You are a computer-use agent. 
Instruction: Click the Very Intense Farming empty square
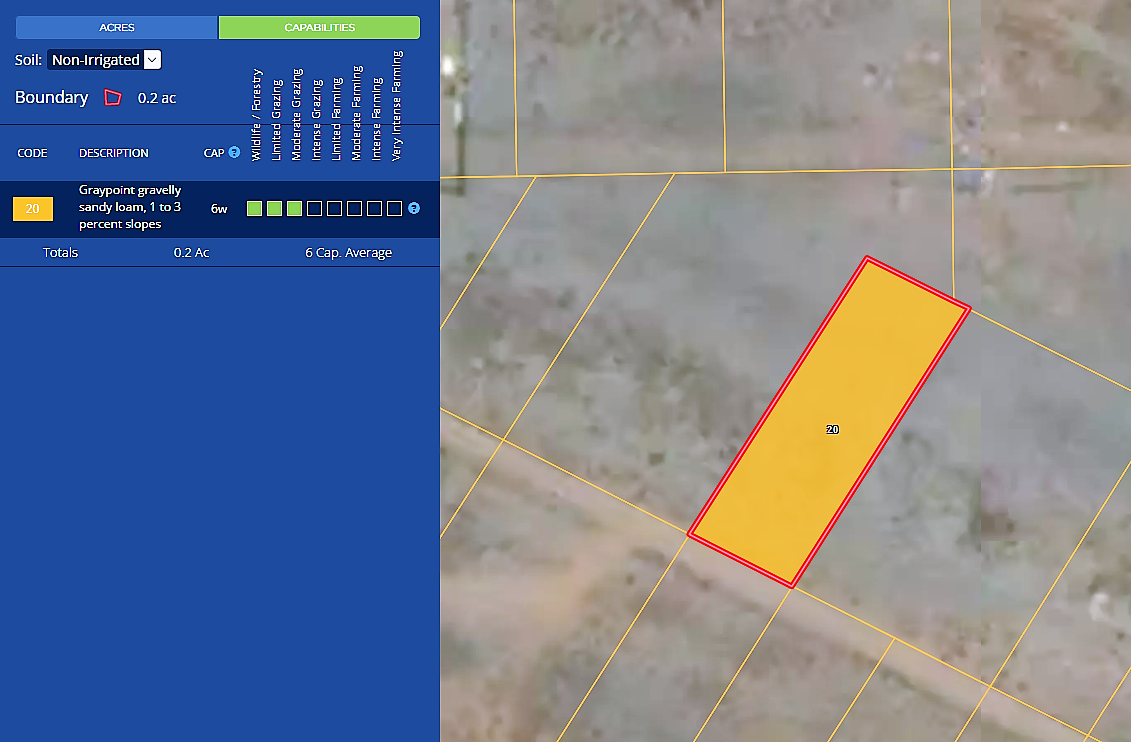click(x=394, y=209)
